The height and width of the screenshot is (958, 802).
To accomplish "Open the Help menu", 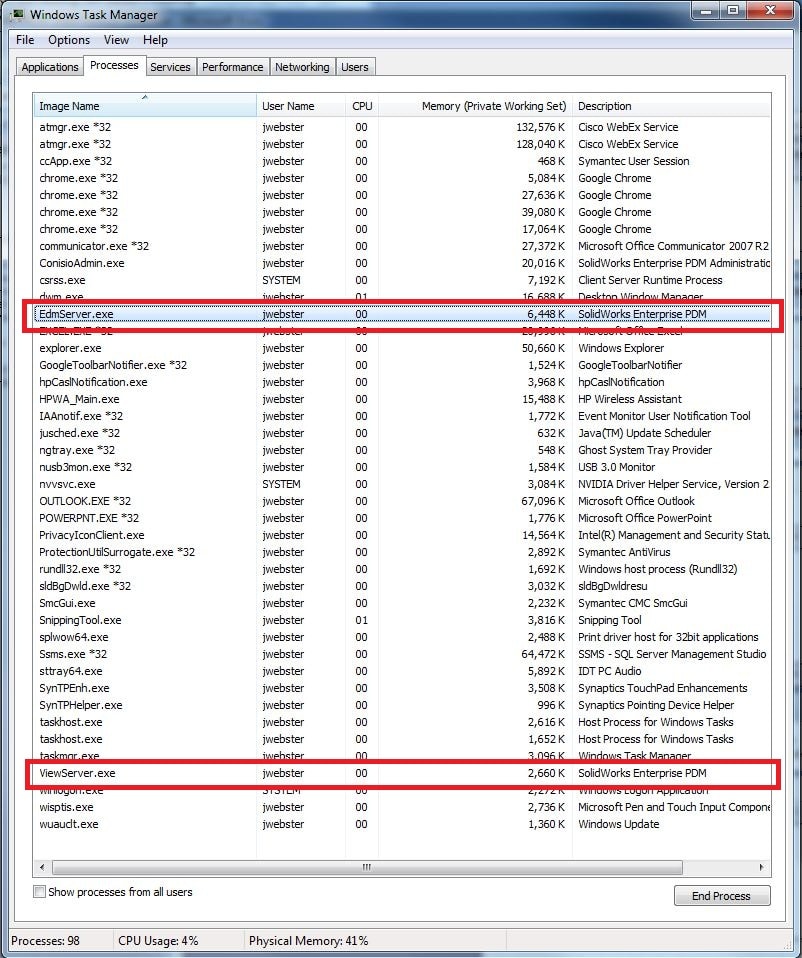I will [155, 40].
